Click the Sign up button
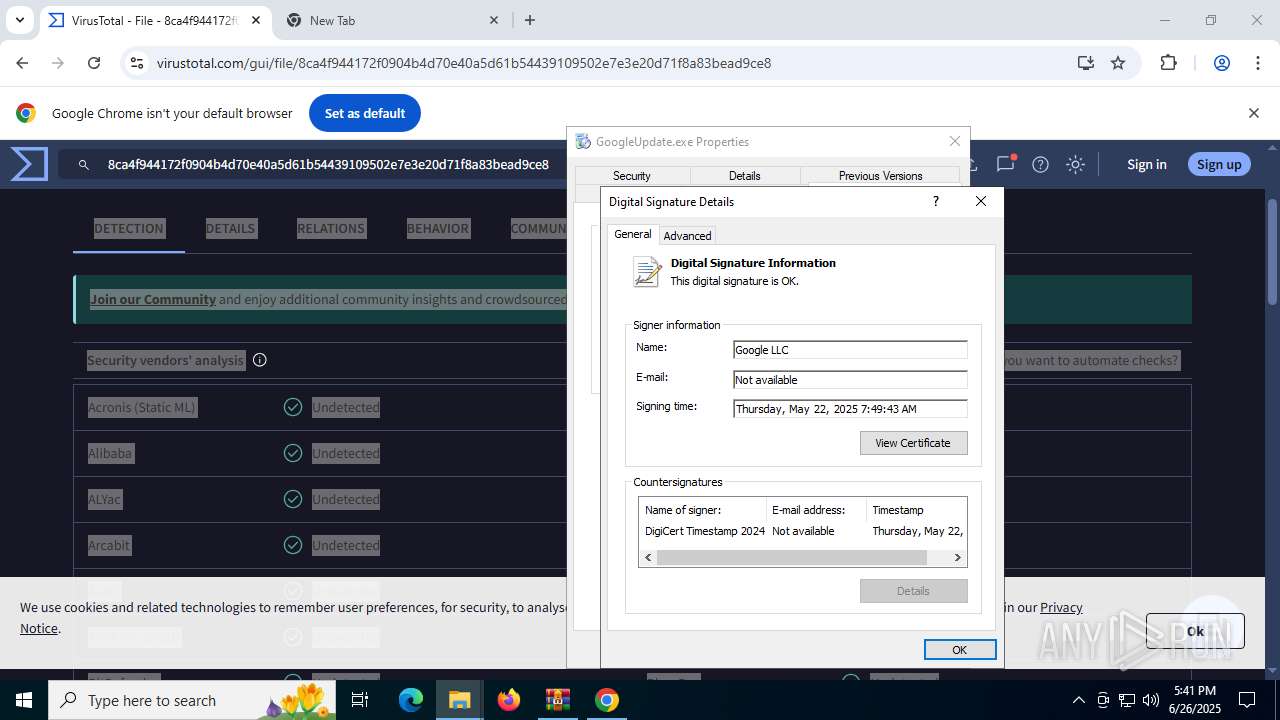Viewport: 1280px width, 720px height. click(x=1219, y=164)
